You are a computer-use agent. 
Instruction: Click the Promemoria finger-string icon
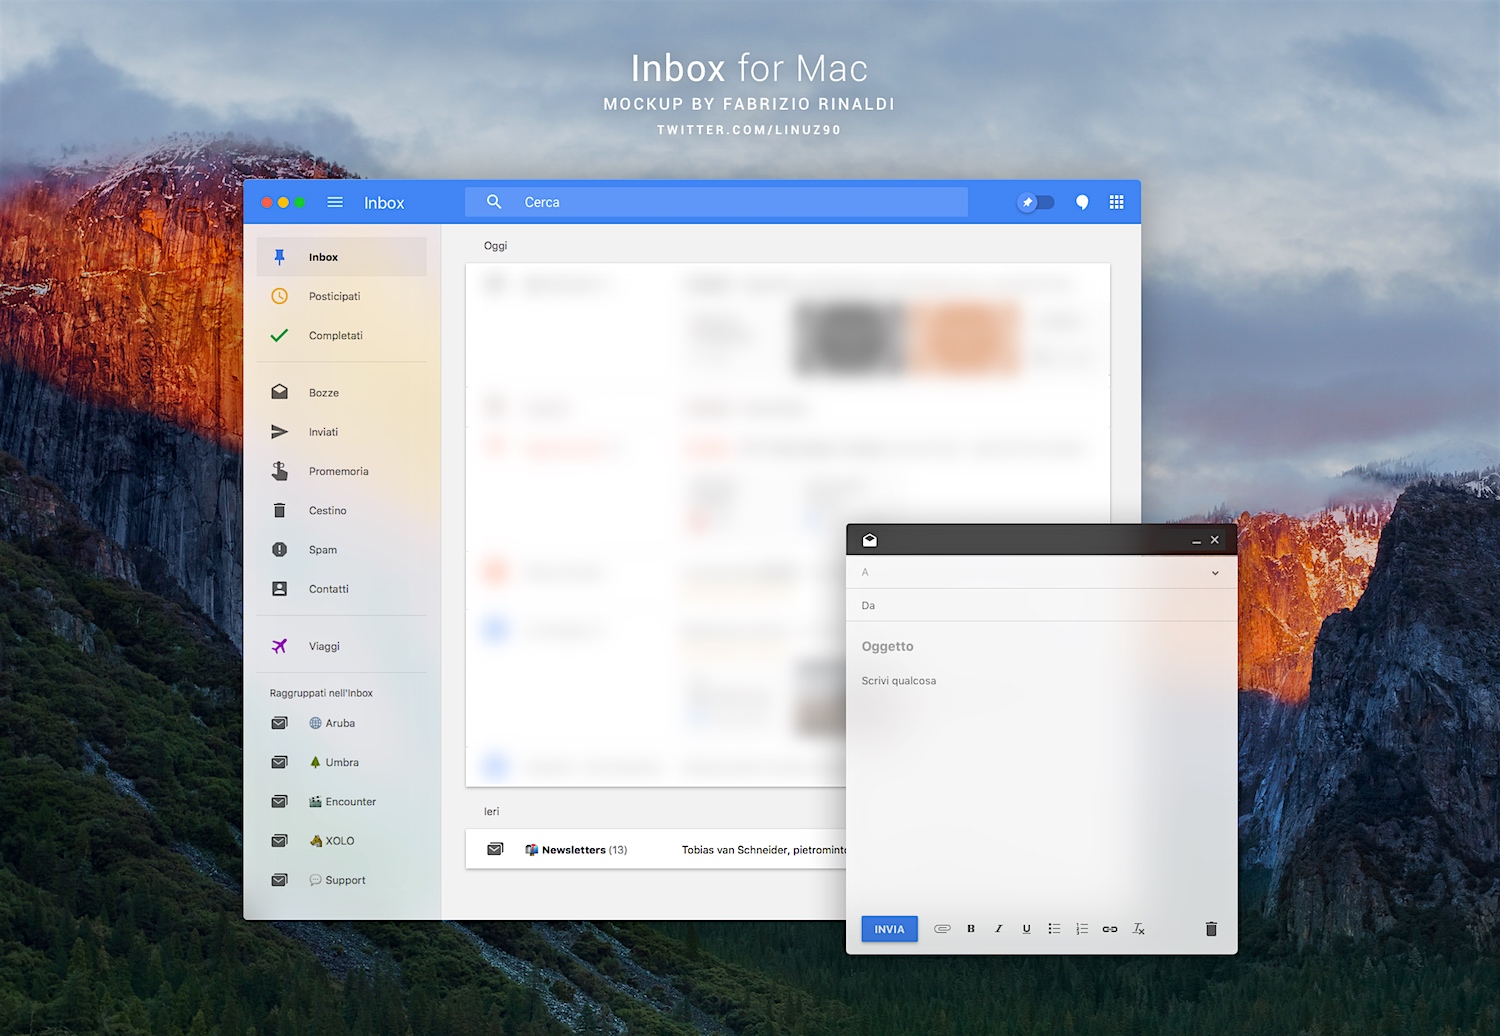point(280,470)
